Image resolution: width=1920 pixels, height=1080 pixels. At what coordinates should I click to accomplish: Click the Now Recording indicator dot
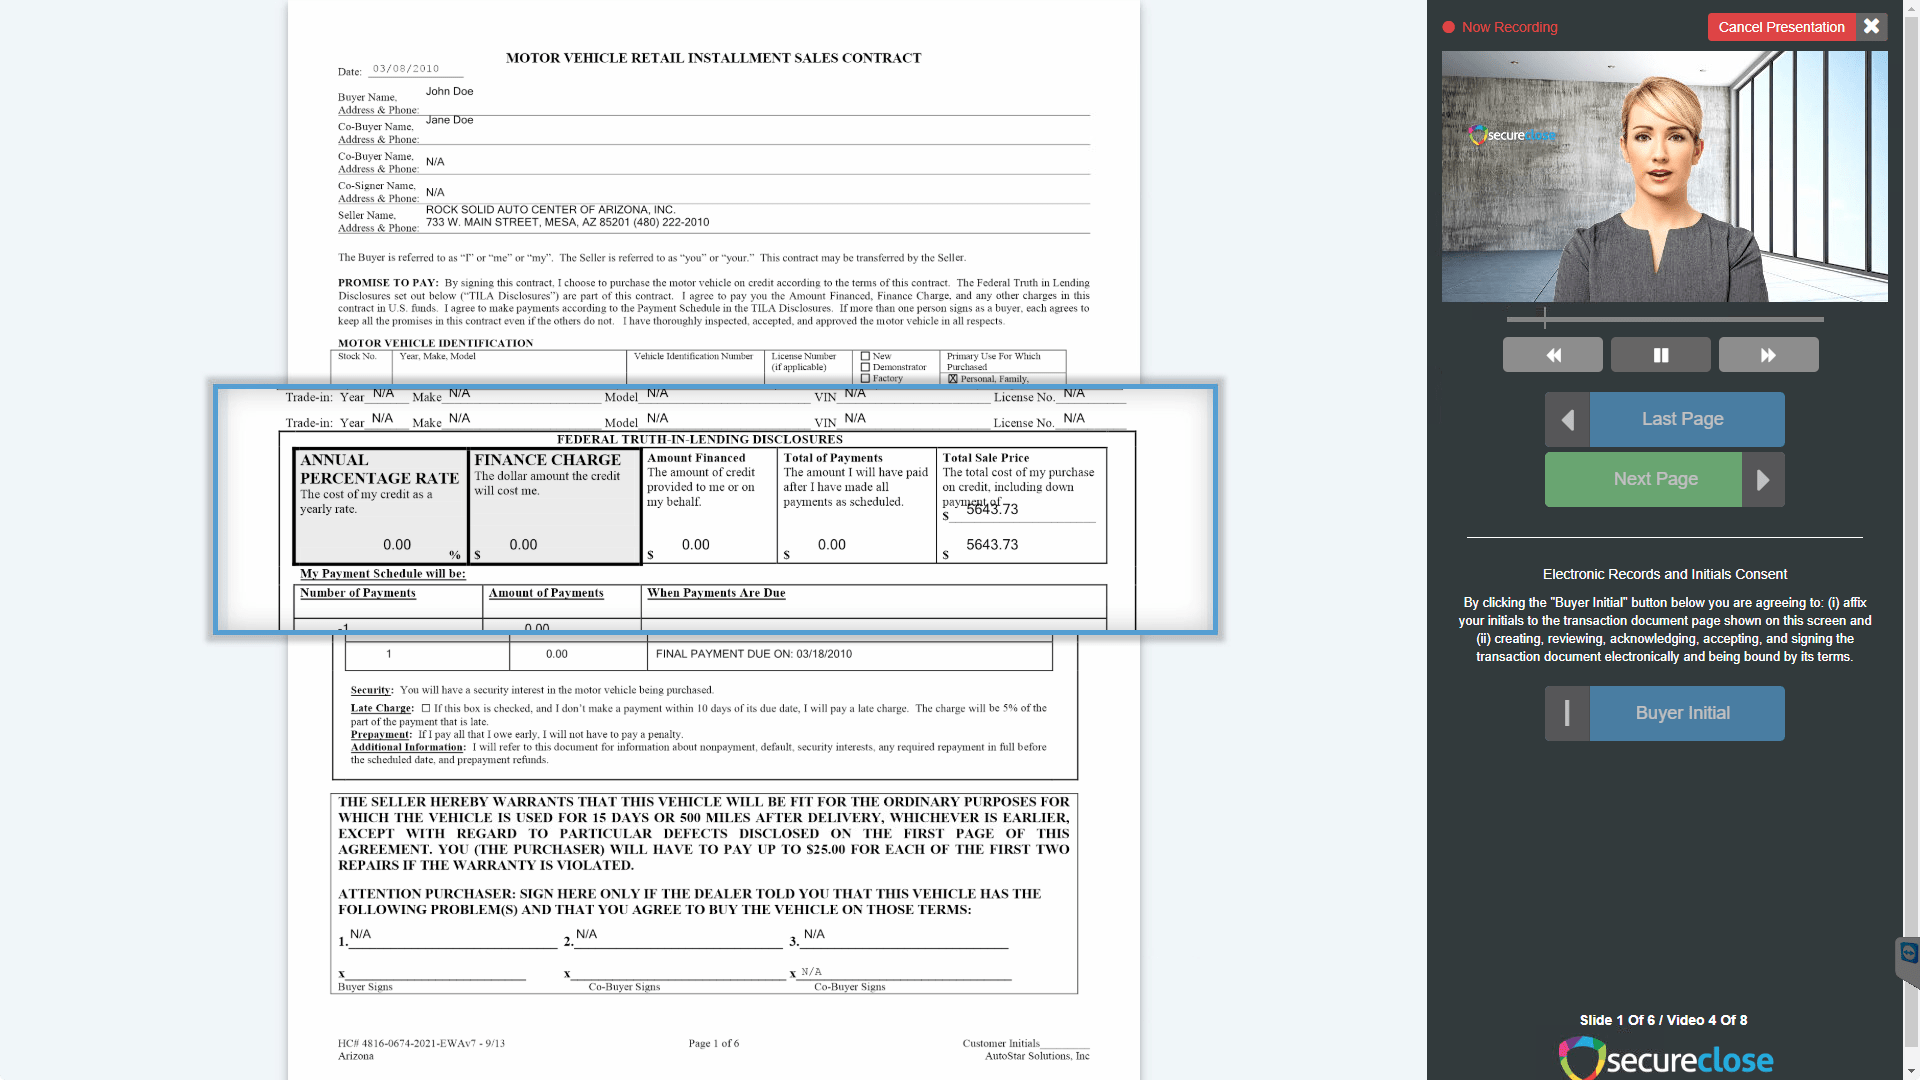1447,27
